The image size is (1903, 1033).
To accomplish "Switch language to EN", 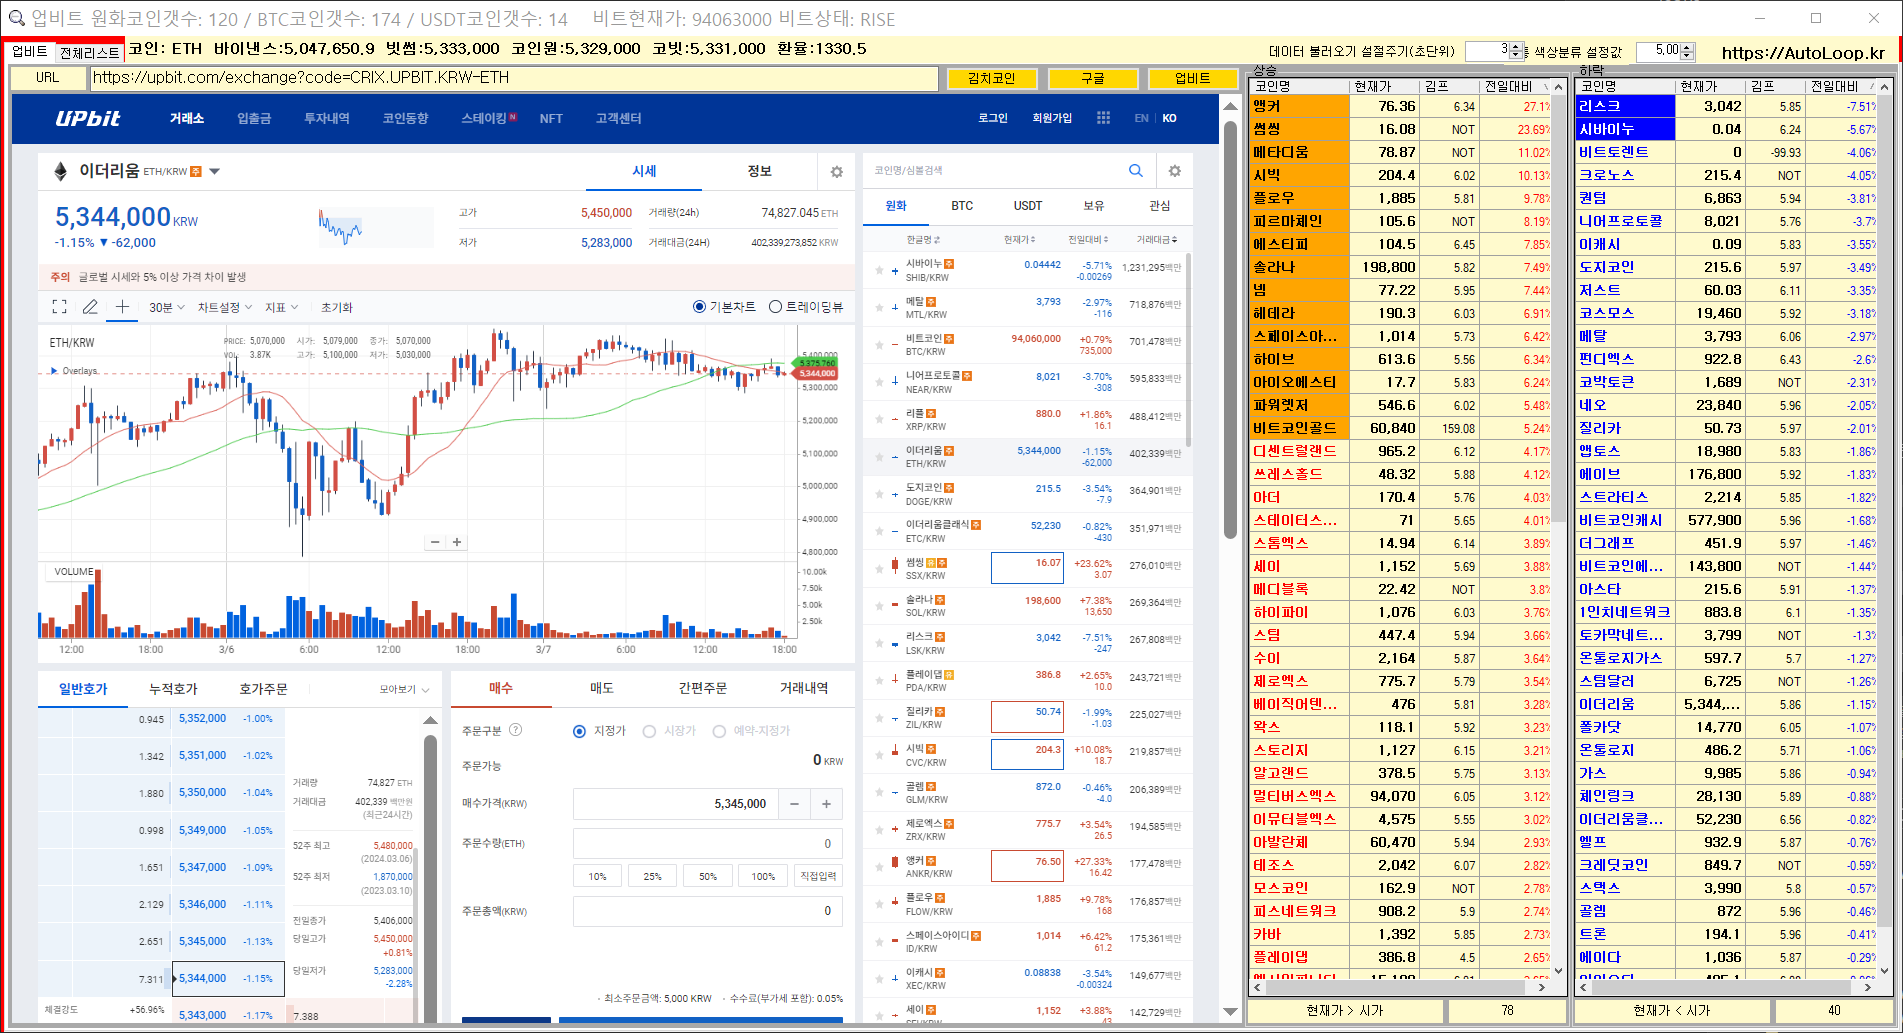I will (1141, 118).
